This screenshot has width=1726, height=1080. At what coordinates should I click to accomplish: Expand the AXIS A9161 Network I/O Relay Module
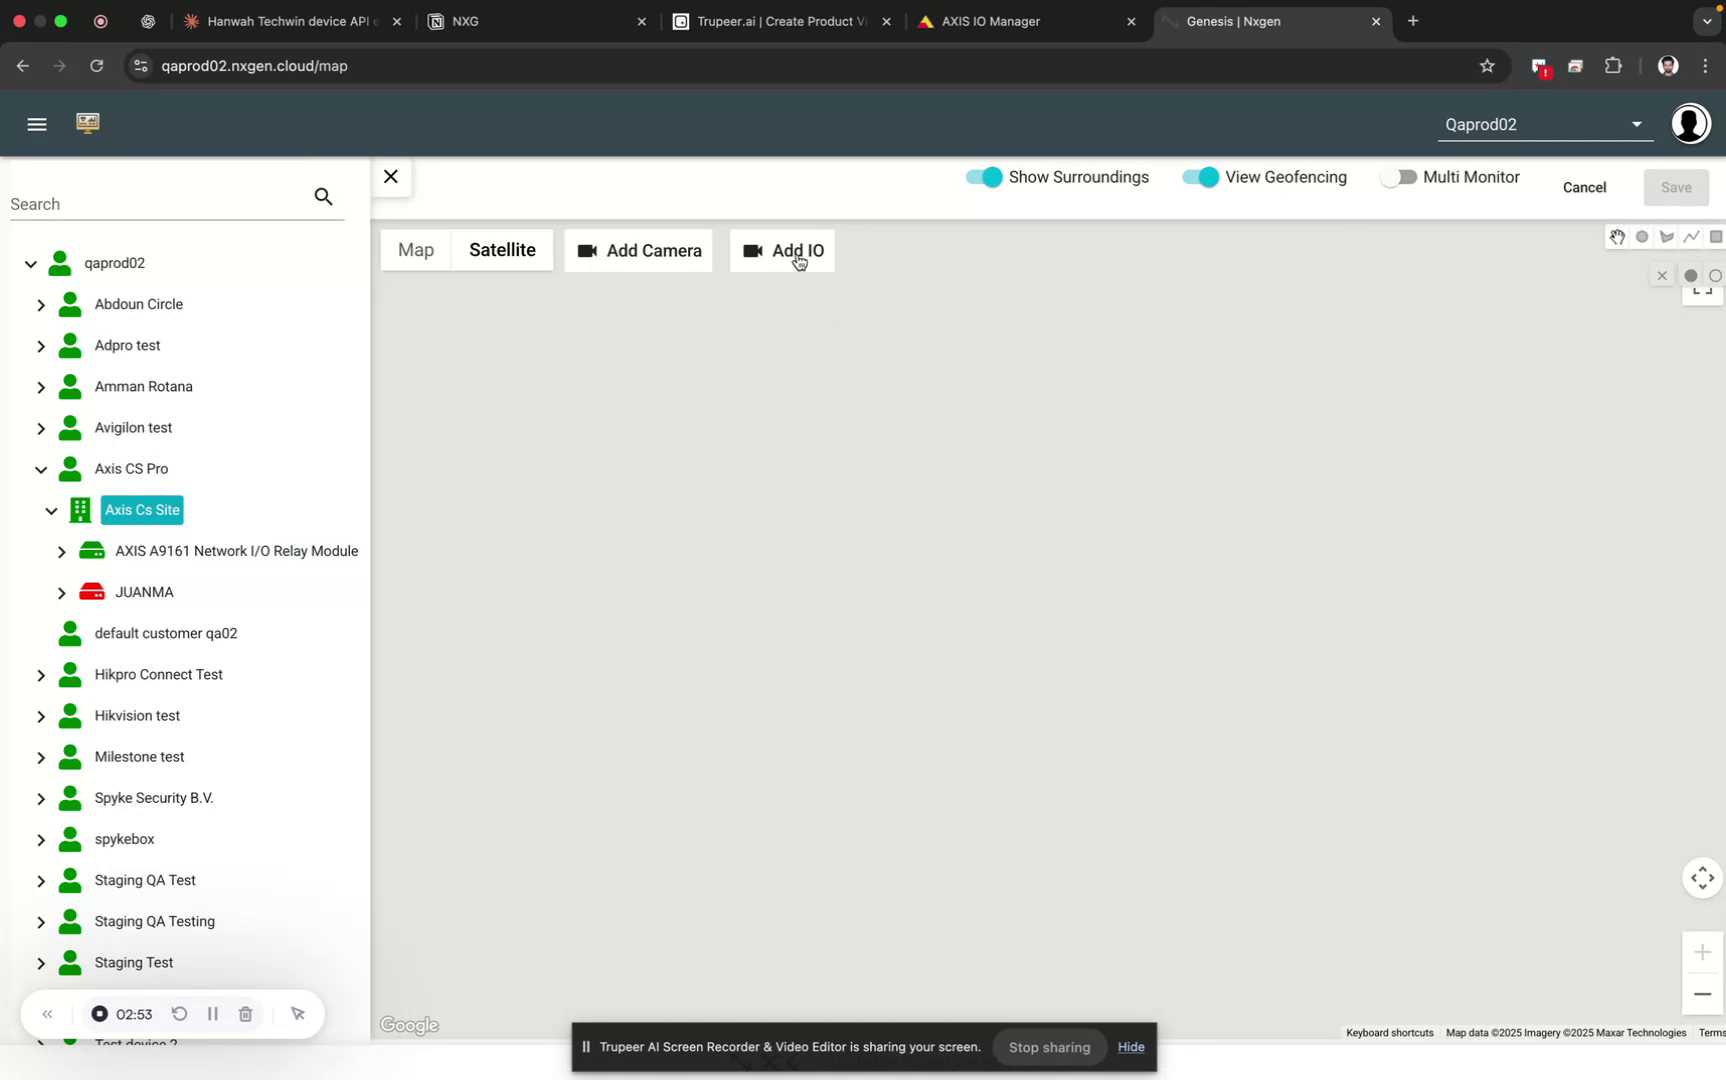click(61, 550)
